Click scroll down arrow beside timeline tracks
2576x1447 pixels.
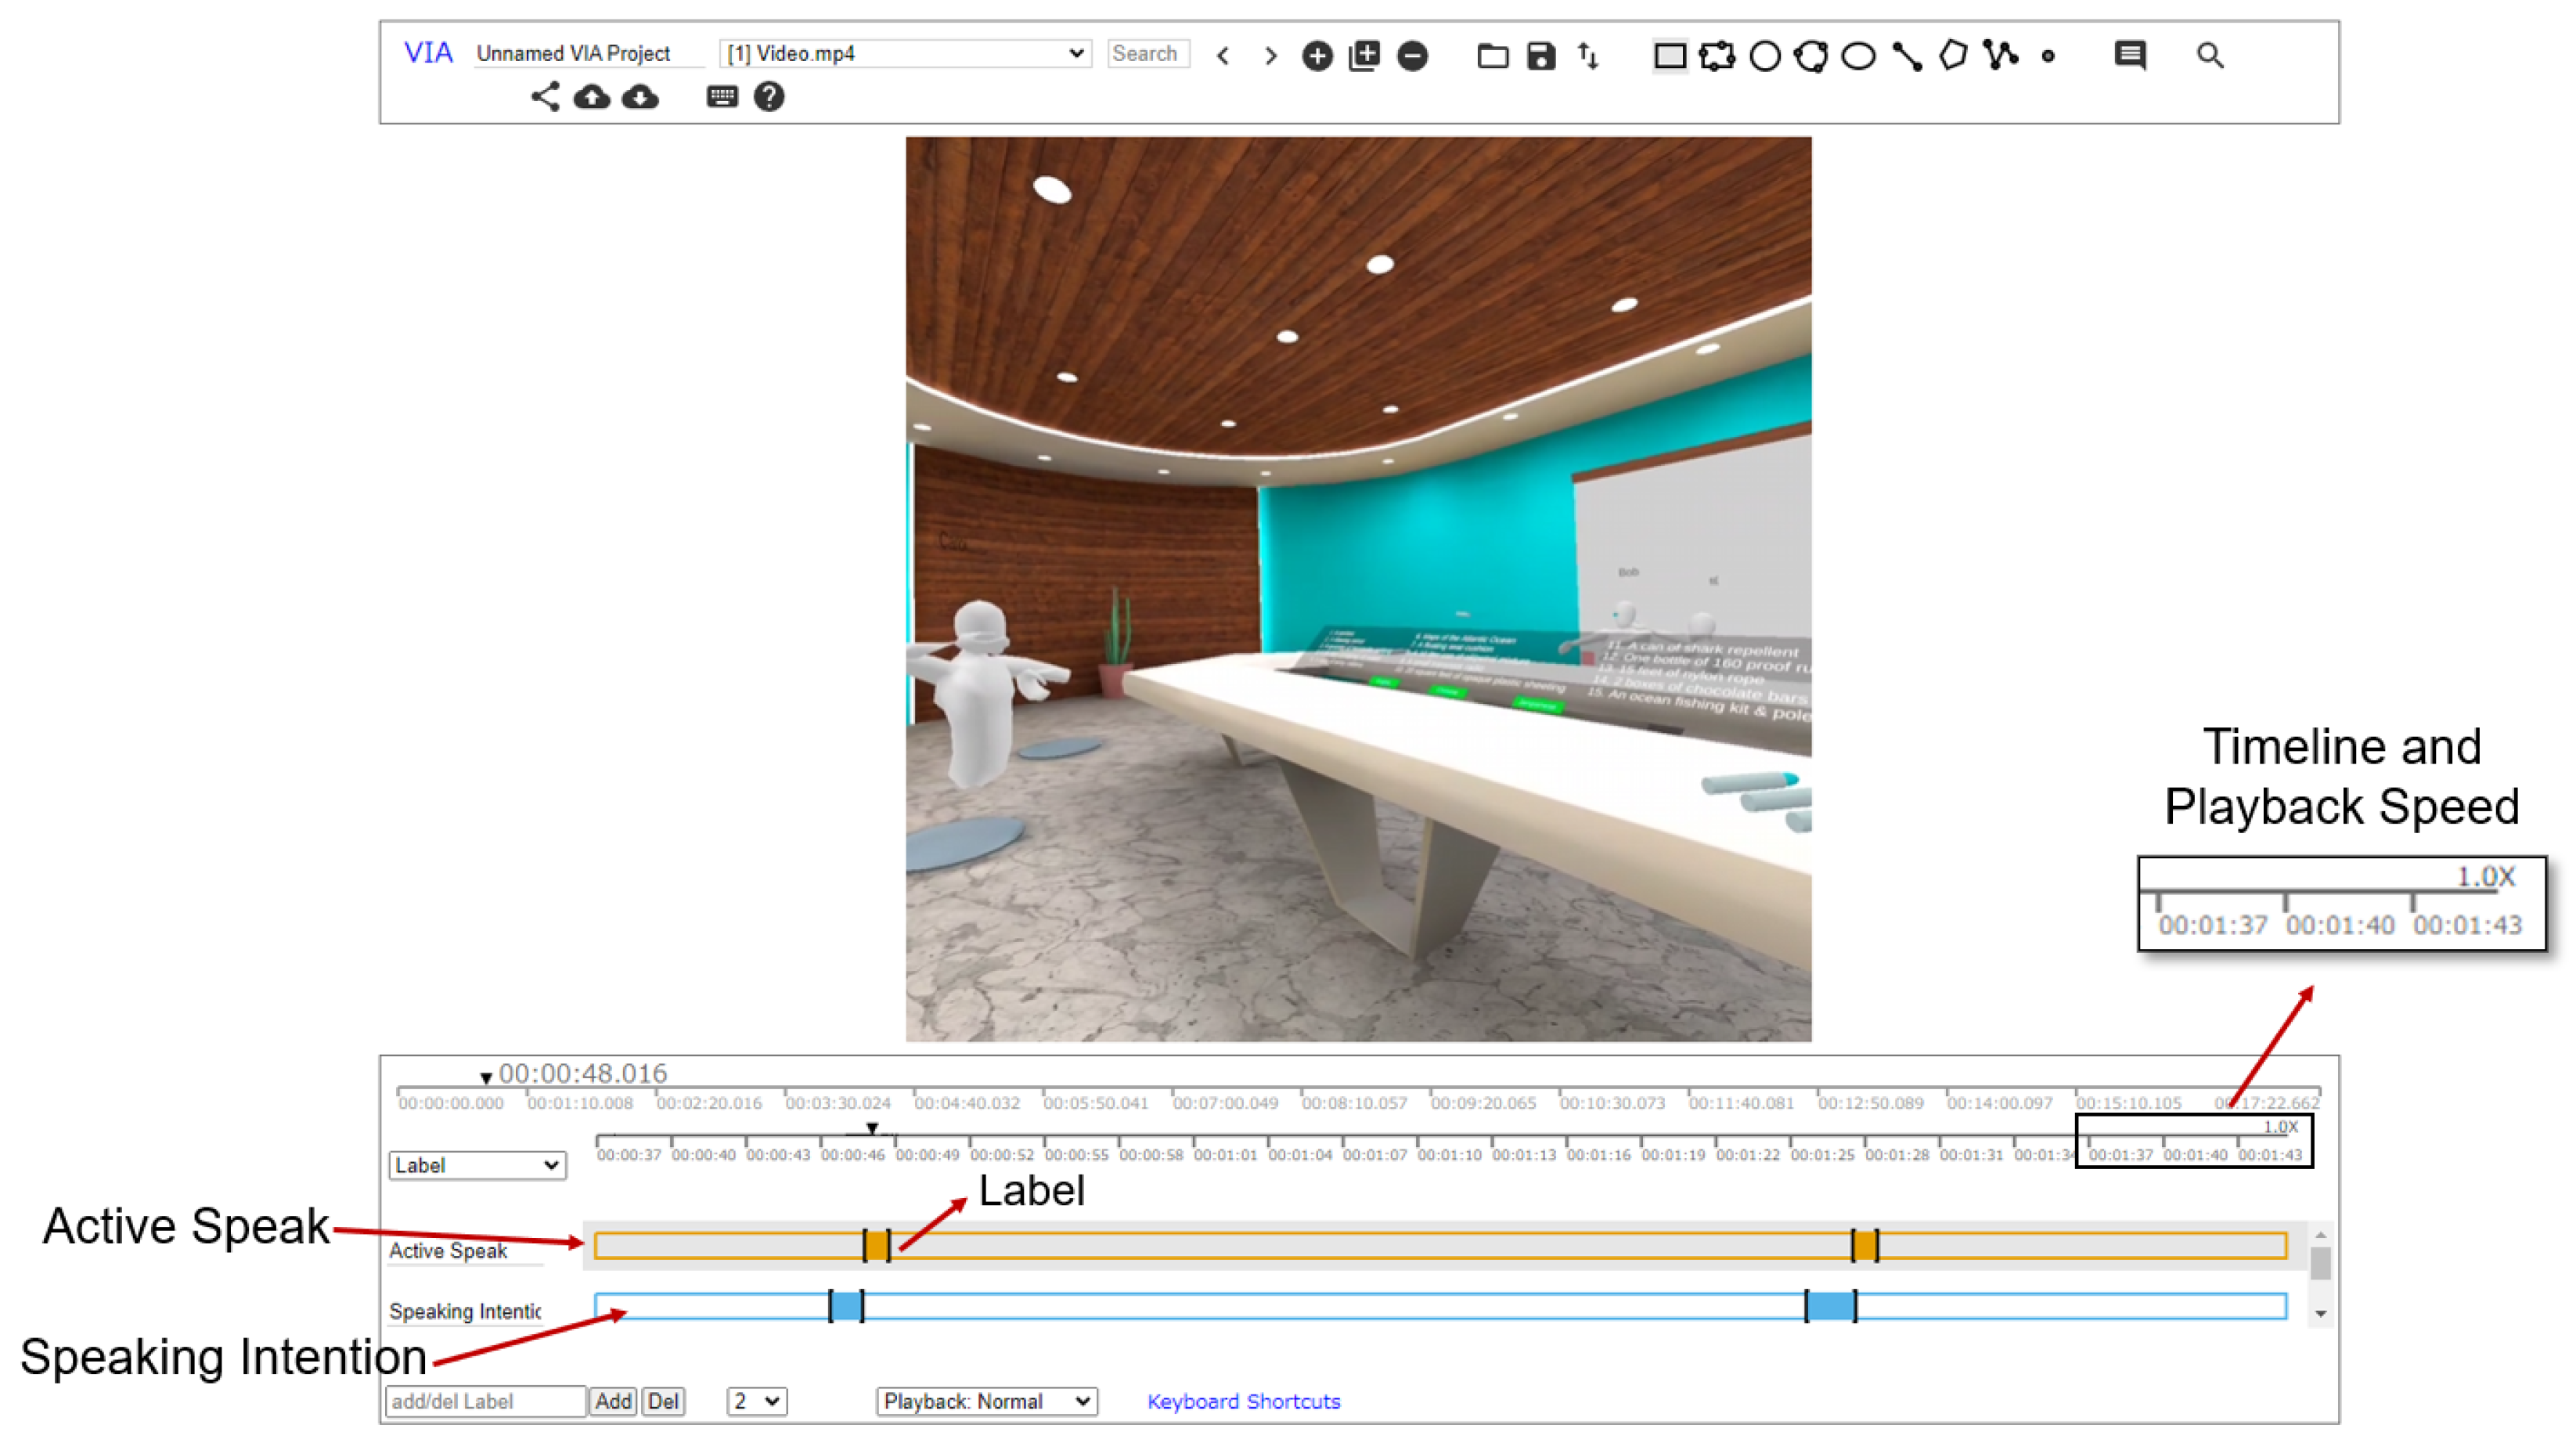point(2321,1313)
